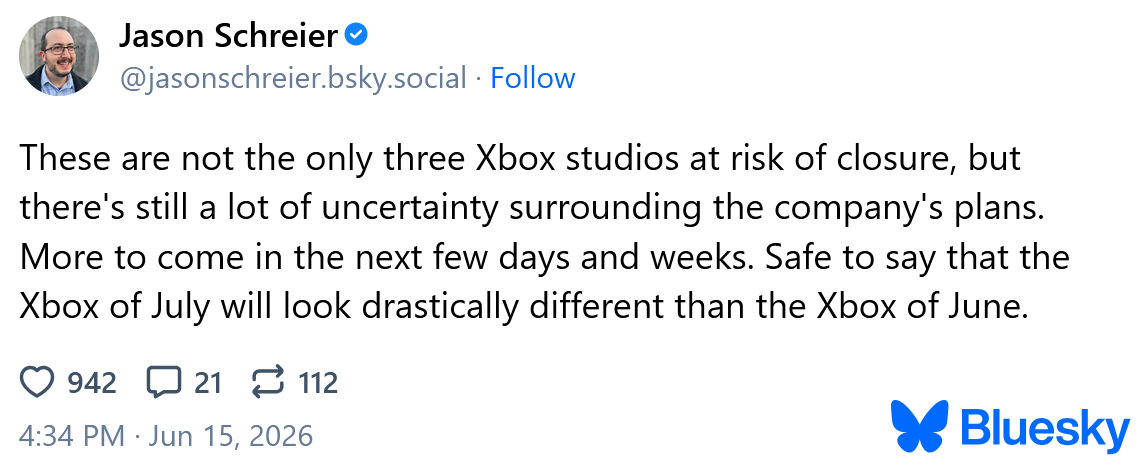The height and width of the screenshot is (475, 1145).
Task: Click the line starting "More to come"
Action: click(544, 258)
